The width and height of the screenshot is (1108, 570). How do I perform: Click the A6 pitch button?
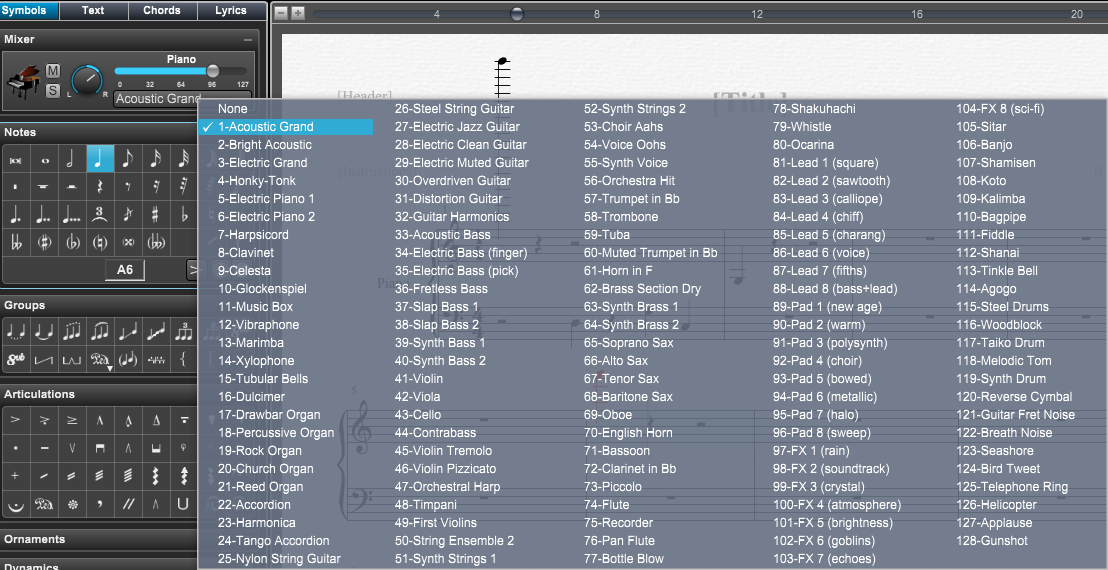click(125, 270)
